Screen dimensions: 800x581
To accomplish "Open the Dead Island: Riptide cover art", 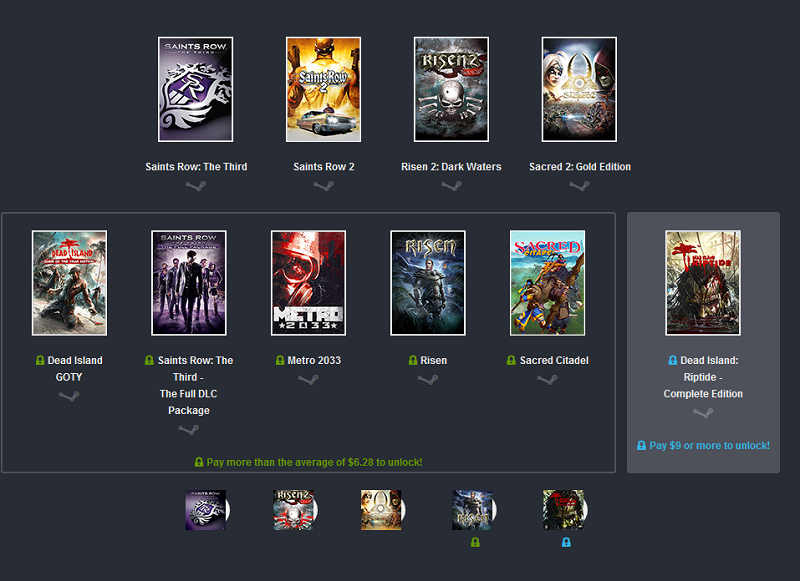I will tap(703, 283).
